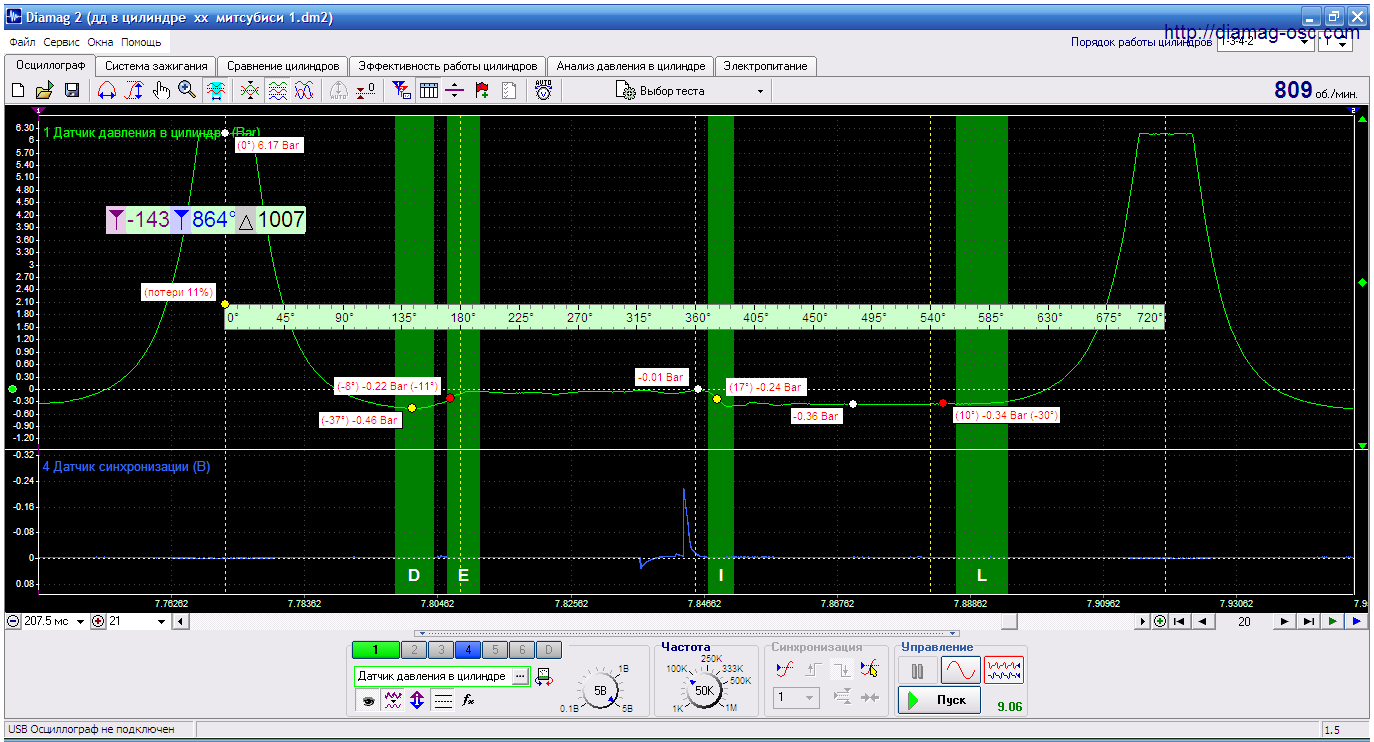Open the 'Сервис' menu
This screenshot has height=742, width=1374.
pyautogui.click(x=62, y=43)
